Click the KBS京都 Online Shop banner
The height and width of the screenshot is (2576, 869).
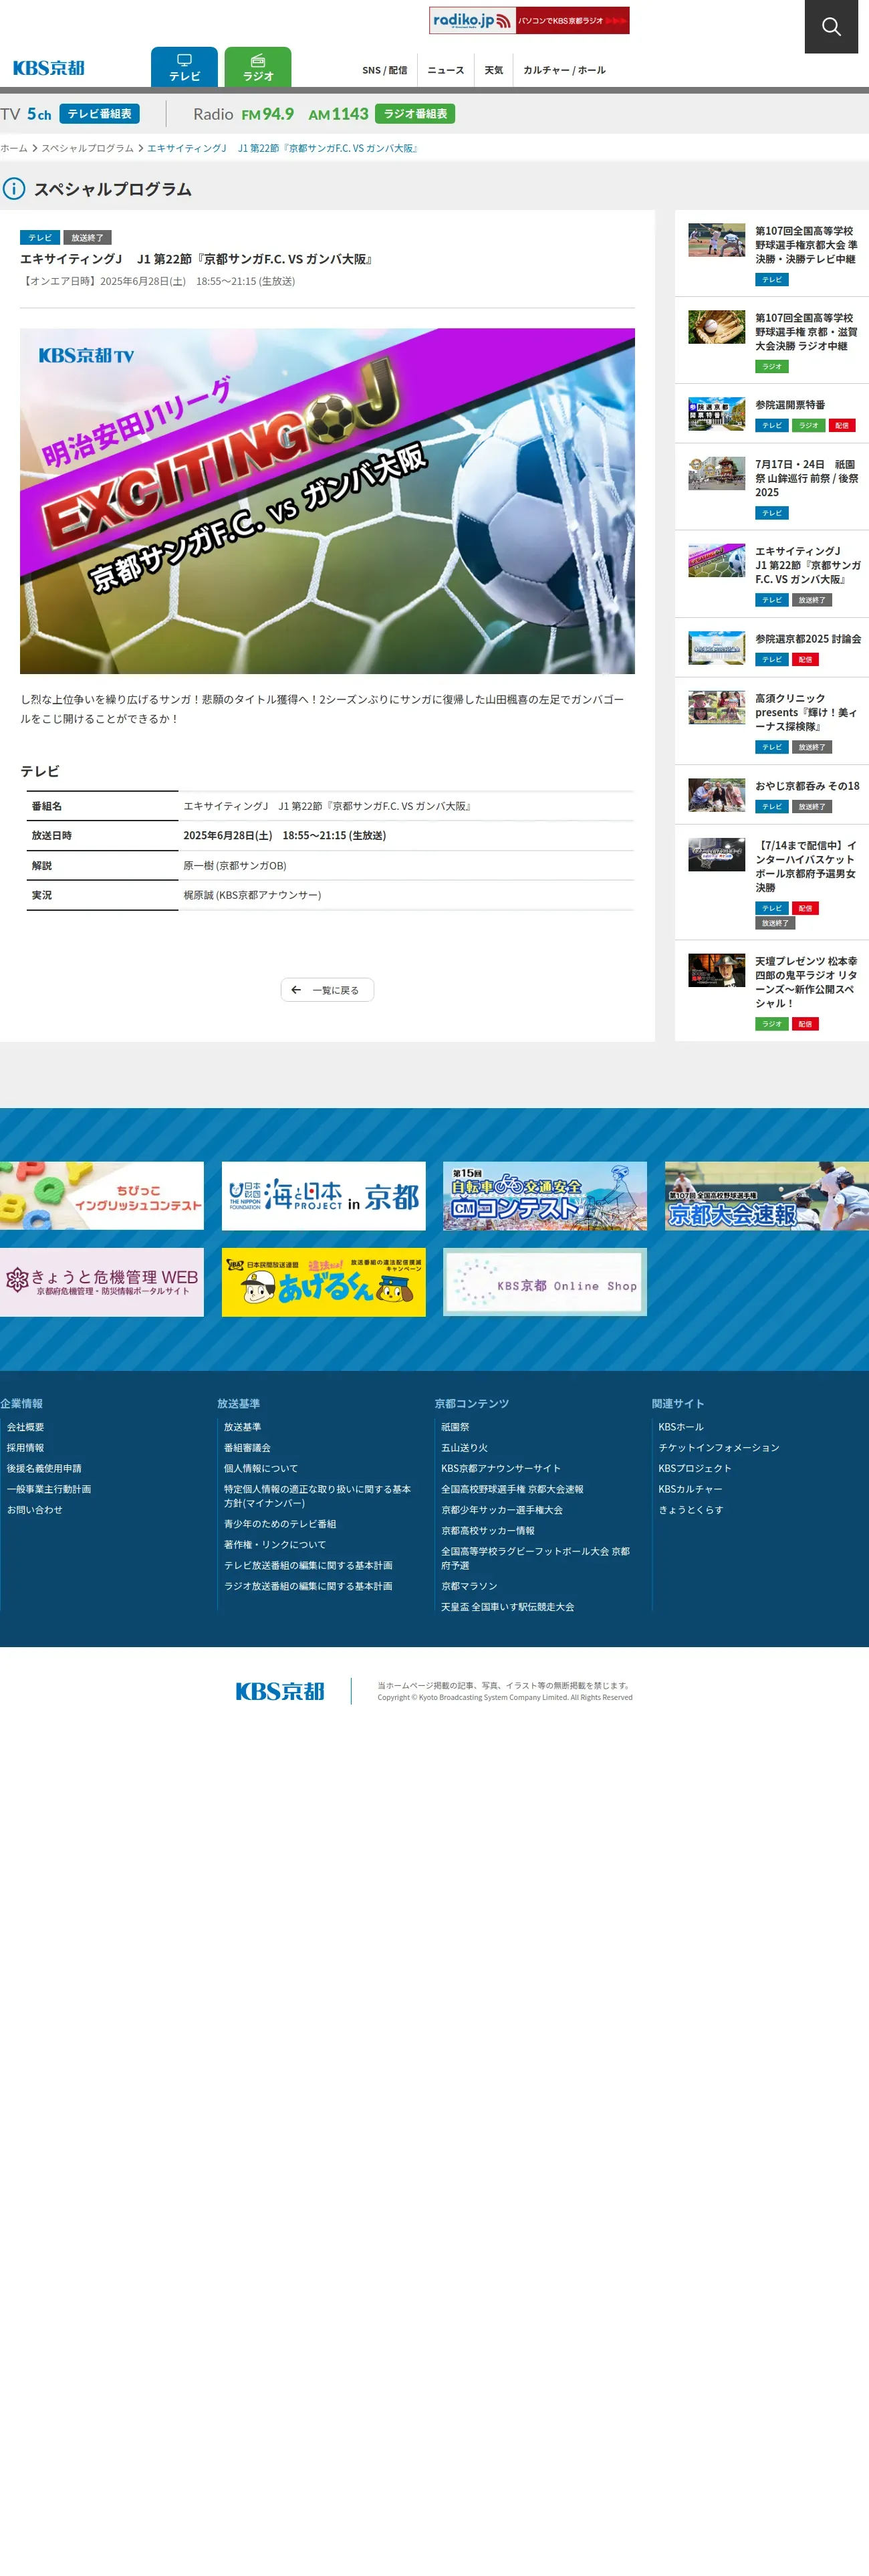point(545,1282)
